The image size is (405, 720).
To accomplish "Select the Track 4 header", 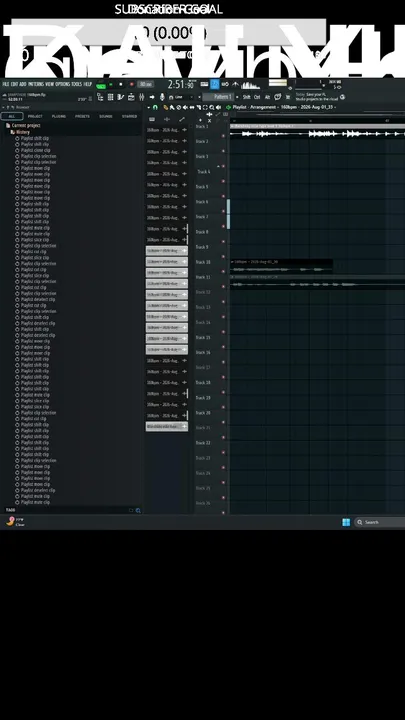I will tap(203, 172).
